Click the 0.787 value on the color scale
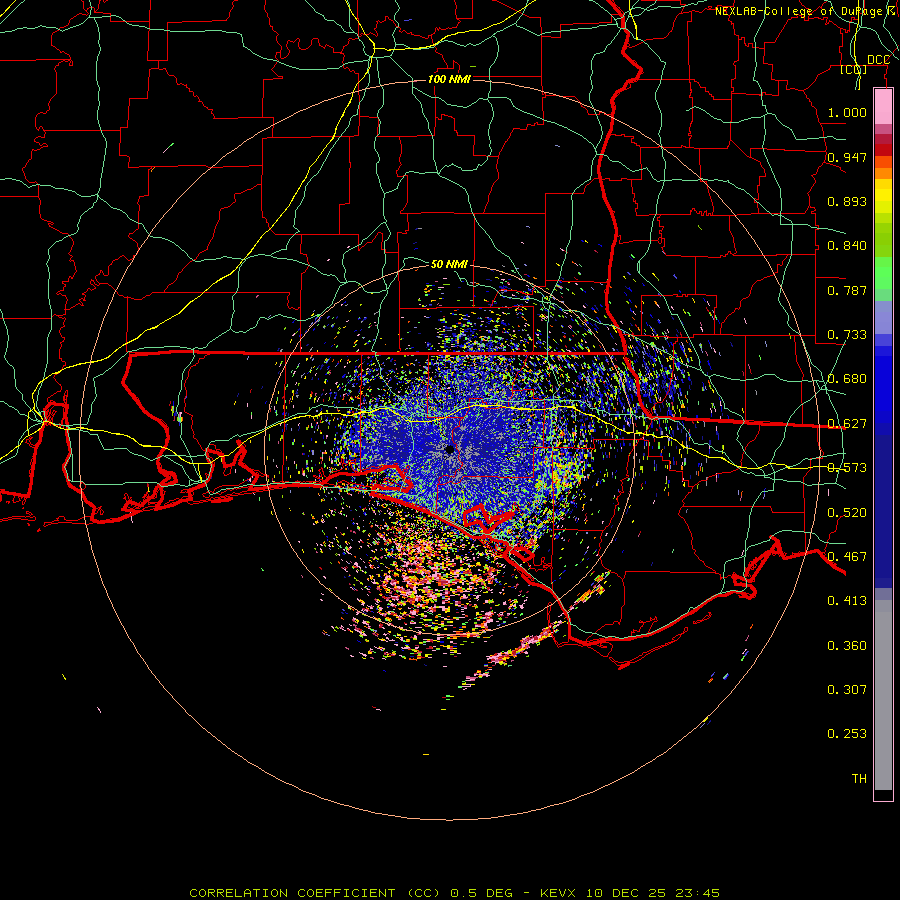Image resolution: width=900 pixels, height=900 pixels. pos(847,290)
